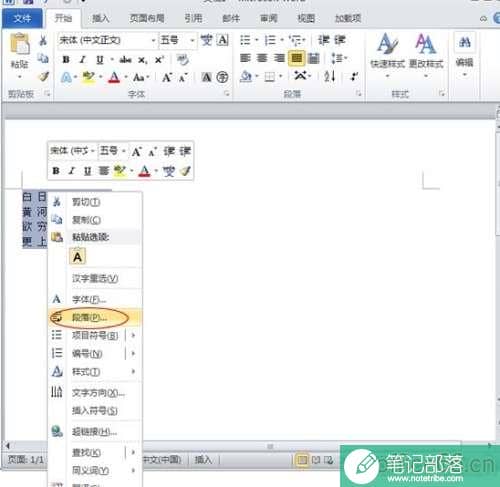500x487 pixels.
Task: Click the Keep Text Only paste option
Action: pyautogui.click(x=77, y=257)
